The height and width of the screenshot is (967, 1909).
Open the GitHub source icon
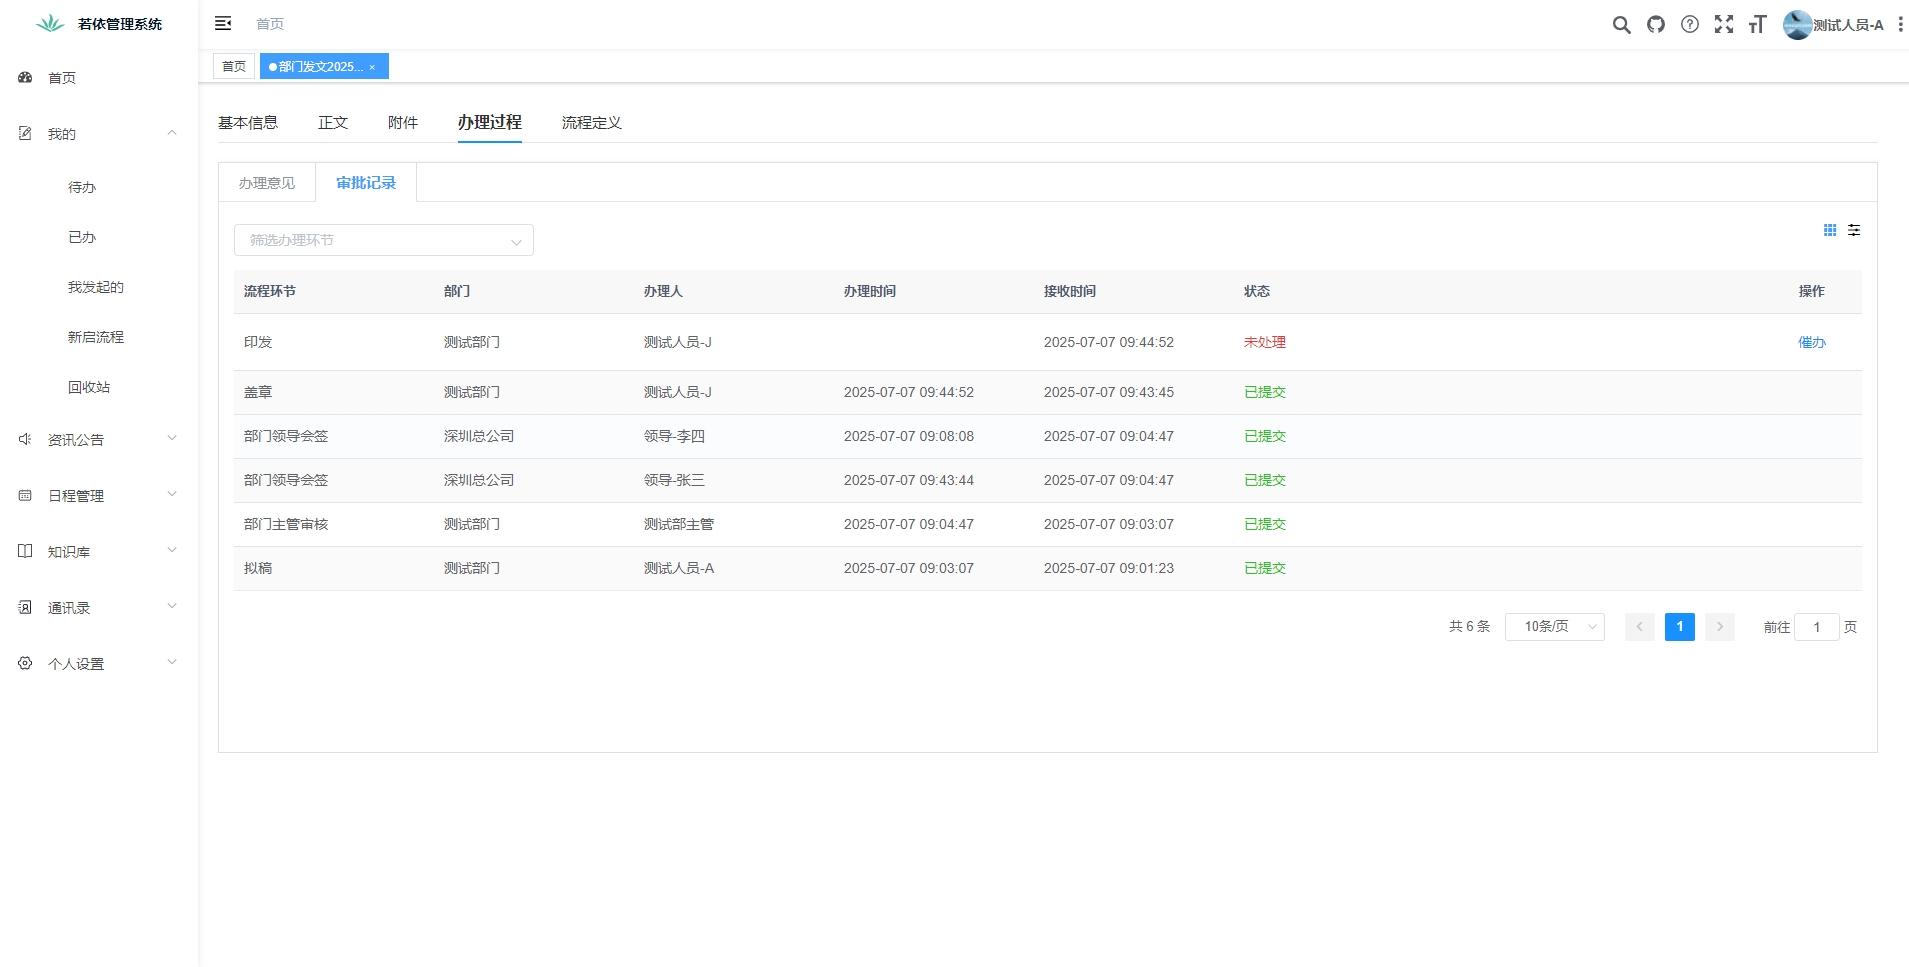tap(1656, 24)
